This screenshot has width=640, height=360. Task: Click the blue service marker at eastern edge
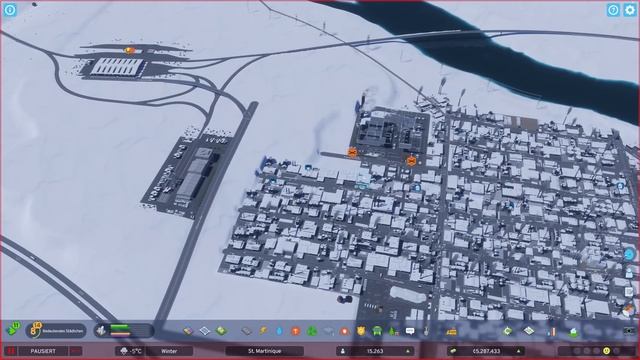click(620, 186)
